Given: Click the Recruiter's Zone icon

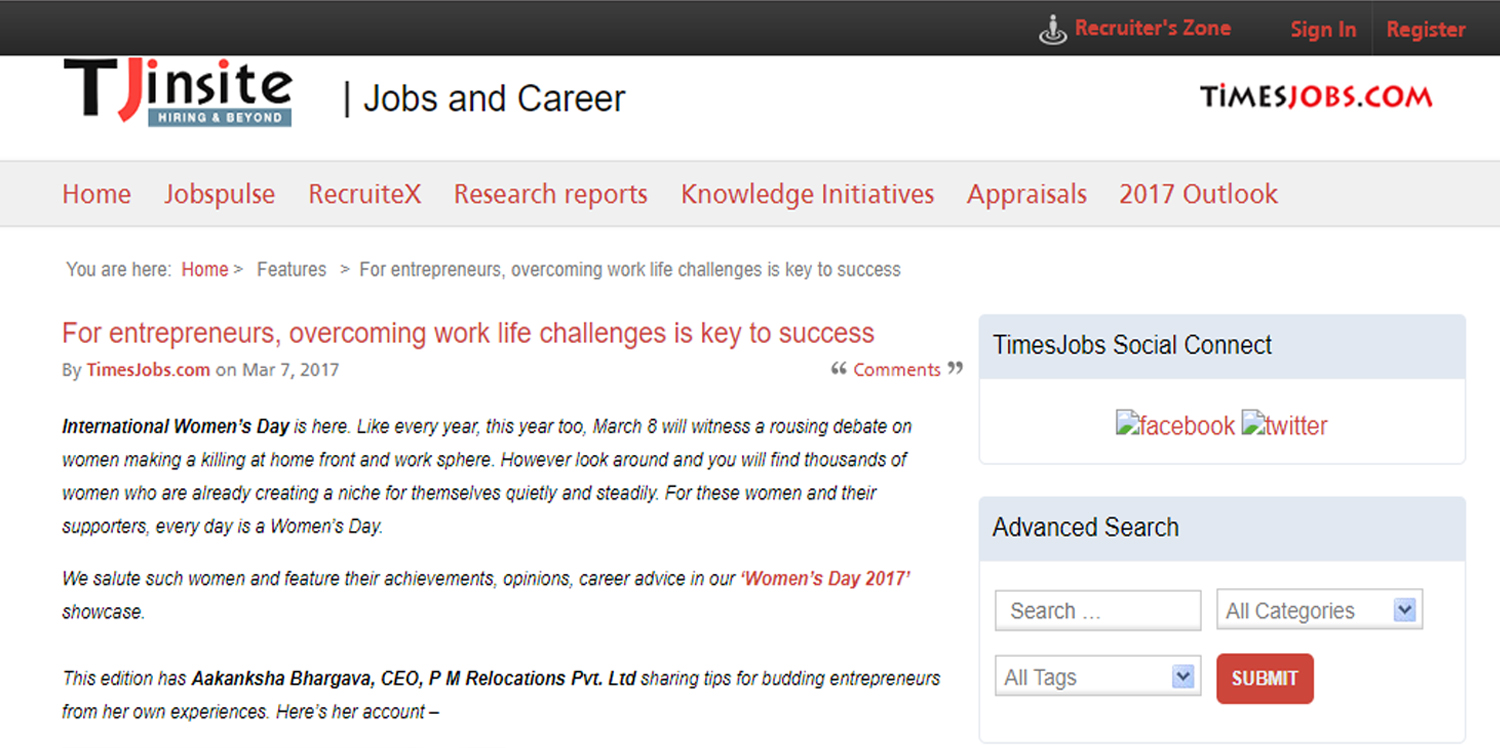Looking at the screenshot, I should (1053, 30).
